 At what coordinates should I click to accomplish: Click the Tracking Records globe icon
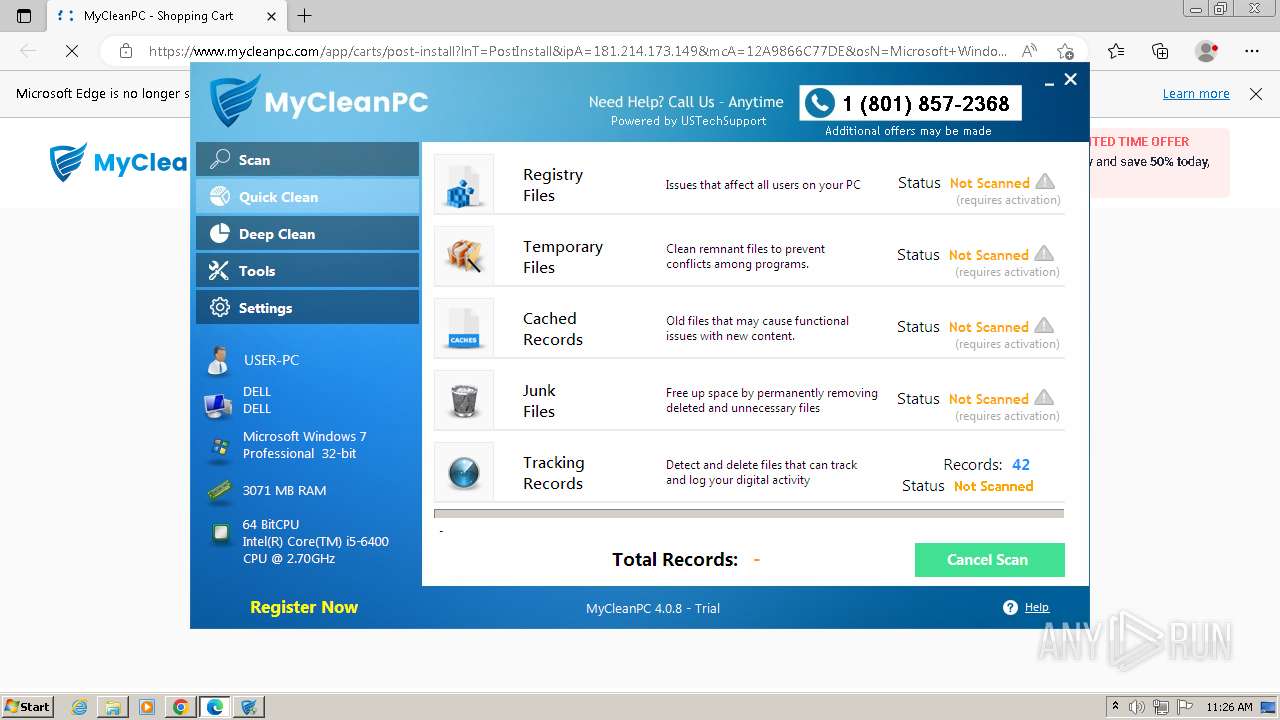coord(464,472)
